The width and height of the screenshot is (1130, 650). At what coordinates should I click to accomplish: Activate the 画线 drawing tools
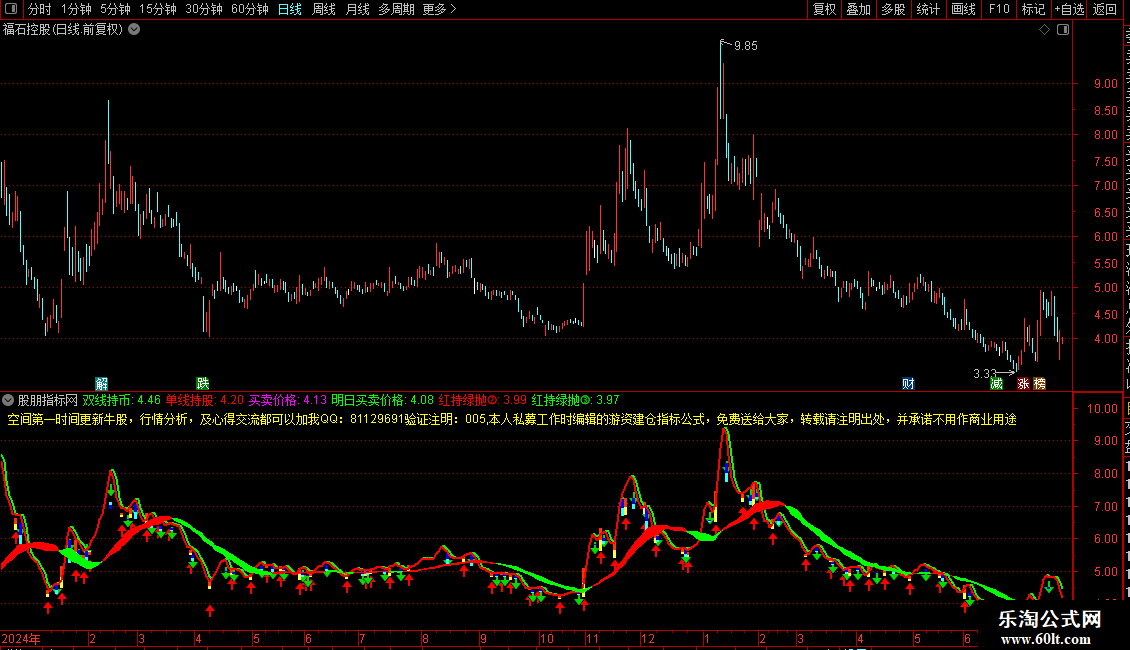coord(964,9)
